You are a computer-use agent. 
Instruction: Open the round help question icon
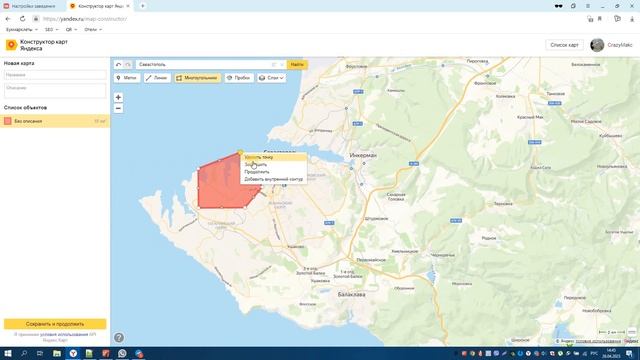[119, 338]
